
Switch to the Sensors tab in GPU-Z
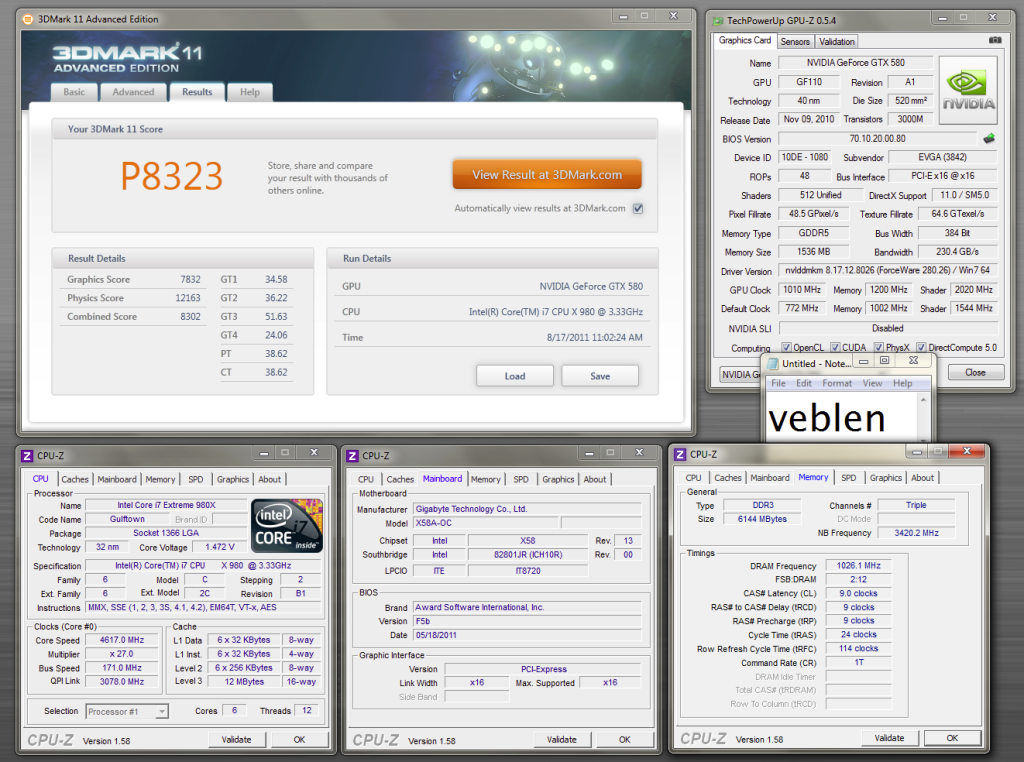795,42
